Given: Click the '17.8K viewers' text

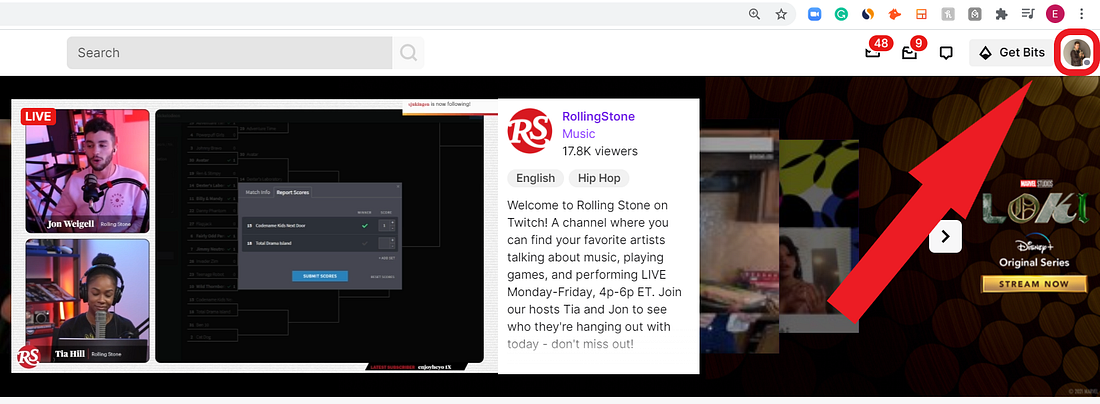Looking at the screenshot, I should 600,151.
